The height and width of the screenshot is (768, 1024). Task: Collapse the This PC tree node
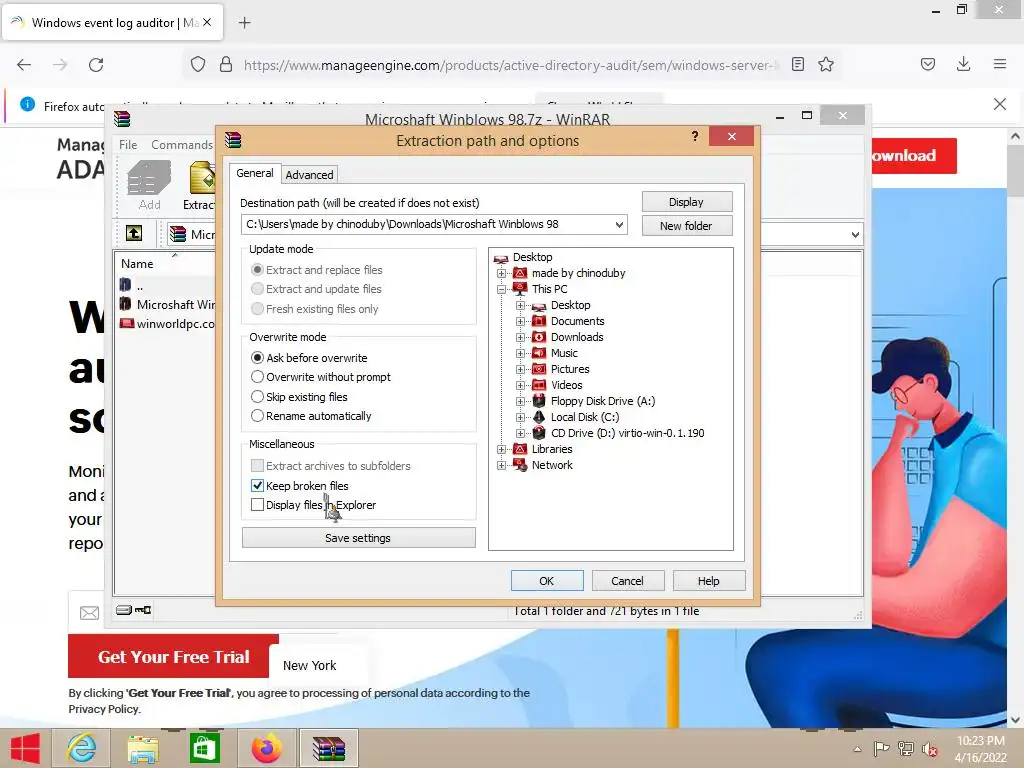tap(502, 289)
